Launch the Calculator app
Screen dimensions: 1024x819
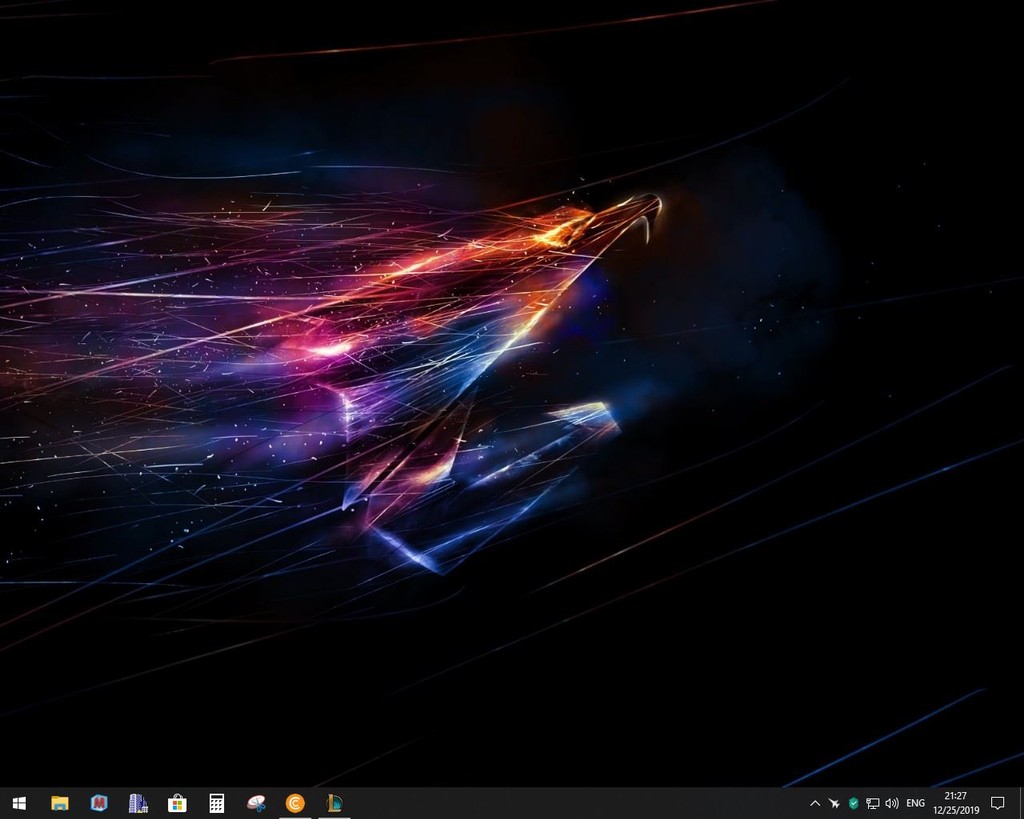coord(216,803)
